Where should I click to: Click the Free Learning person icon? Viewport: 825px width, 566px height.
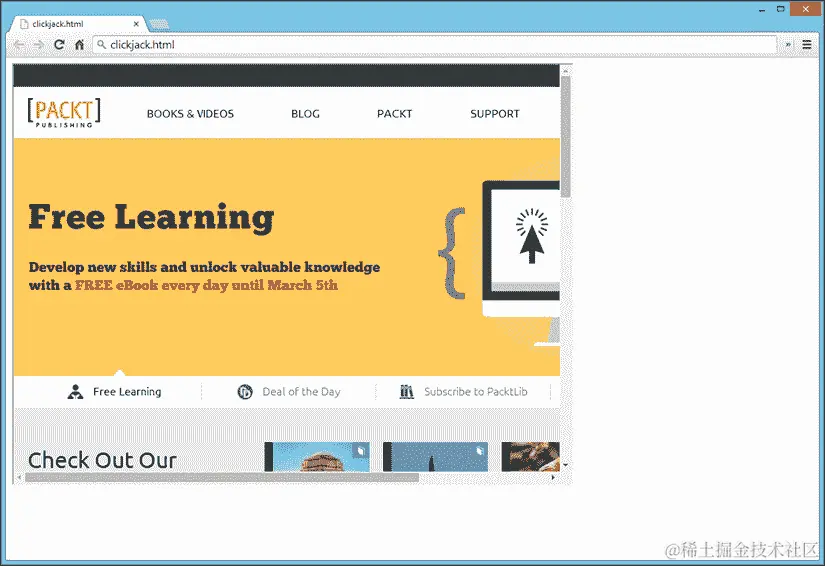pyautogui.click(x=75, y=392)
